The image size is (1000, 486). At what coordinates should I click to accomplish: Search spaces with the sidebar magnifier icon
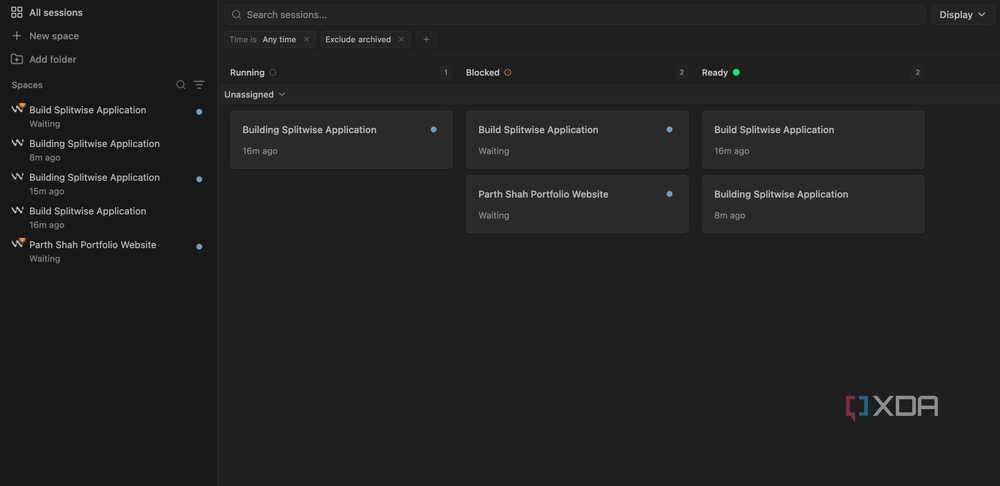click(x=181, y=85)
